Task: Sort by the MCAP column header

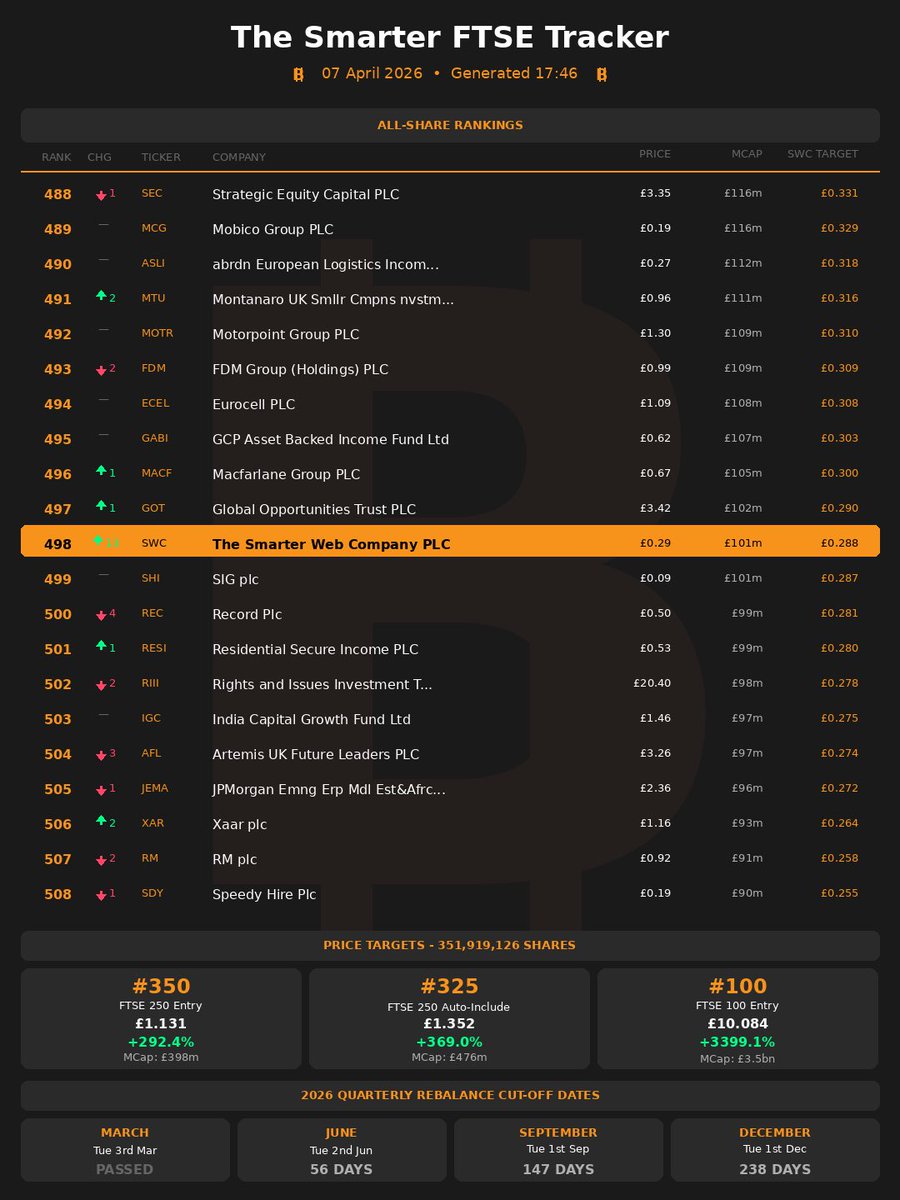Action: (746, 155)
